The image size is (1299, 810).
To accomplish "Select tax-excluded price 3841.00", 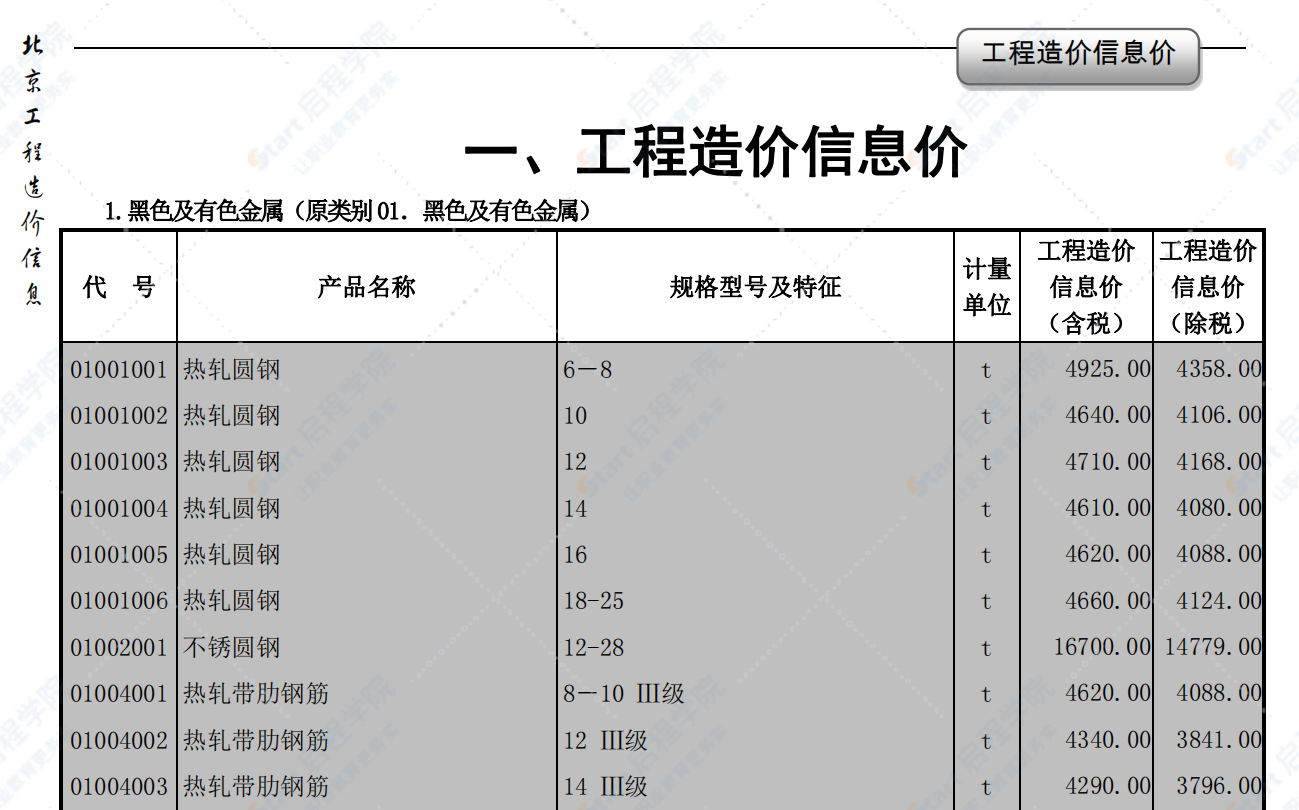I will click(x=1219, y=740).
